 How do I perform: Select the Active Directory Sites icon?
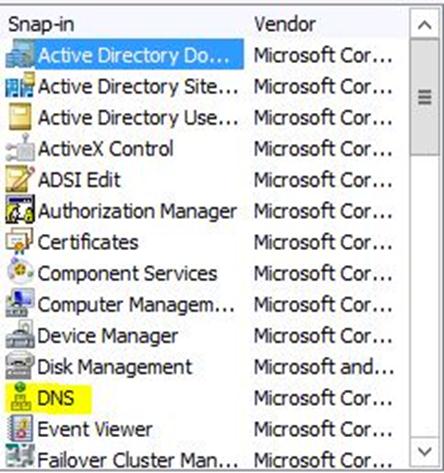[19, 86]
